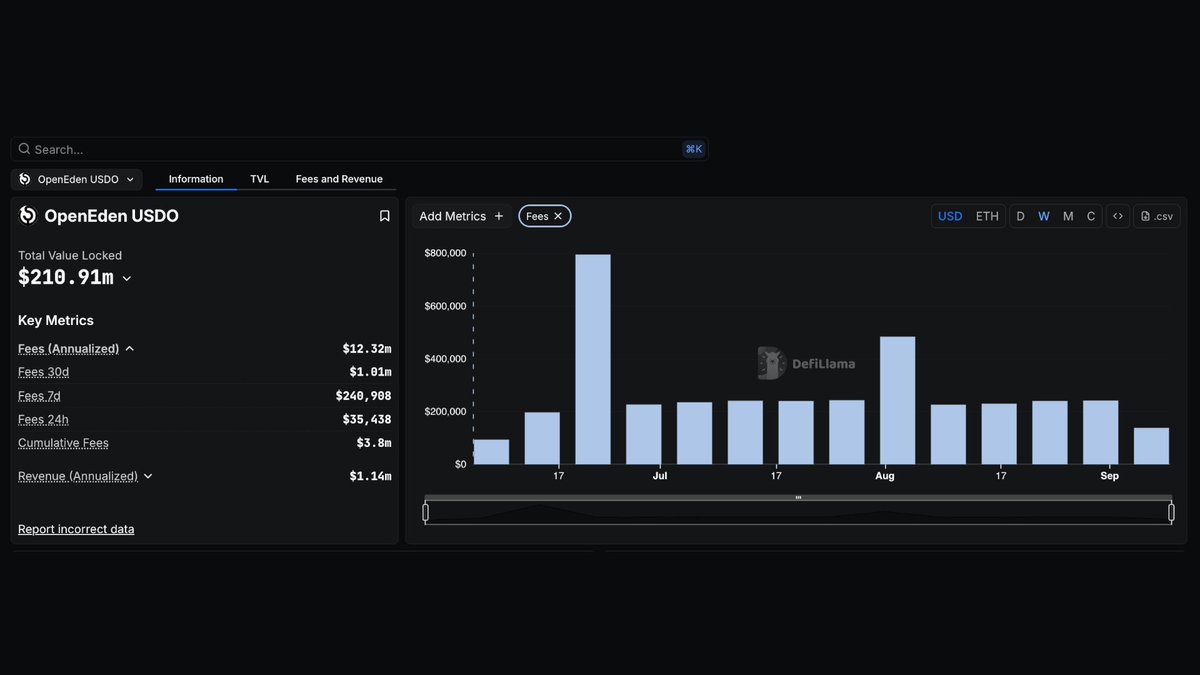This screenshot has height=675, width=1200.
Task: Click the ⌘K shortcut badge
Action: coord(693,149)
